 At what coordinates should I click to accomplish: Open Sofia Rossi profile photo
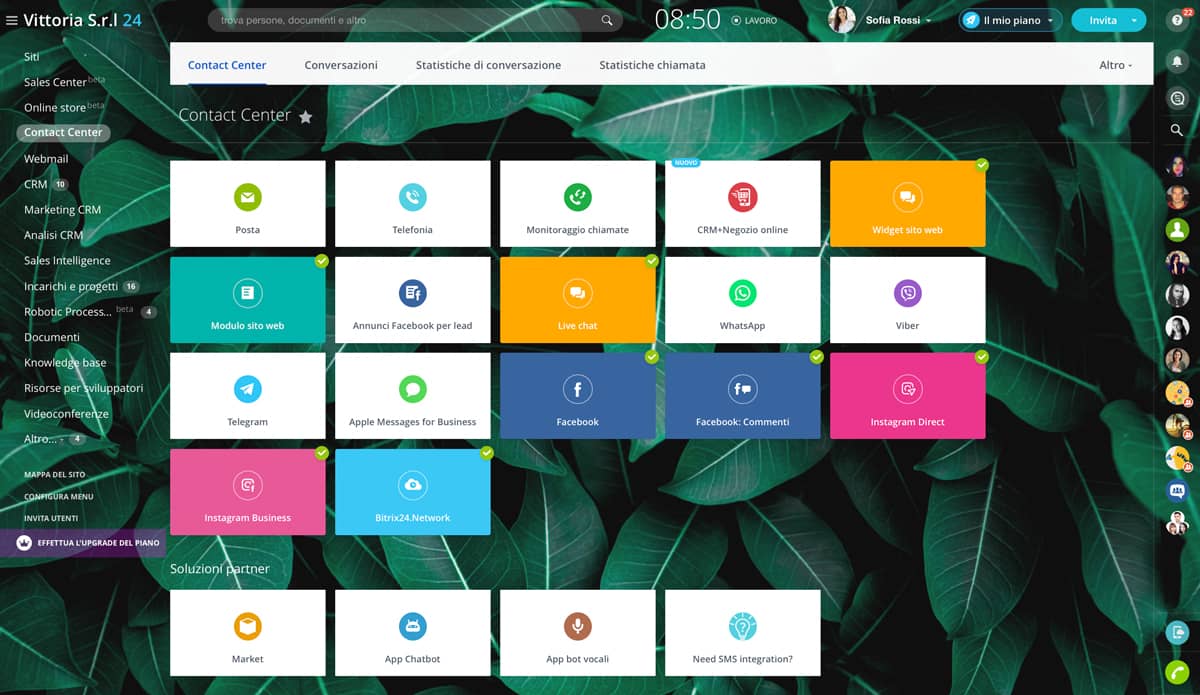[x=842, y=20]
